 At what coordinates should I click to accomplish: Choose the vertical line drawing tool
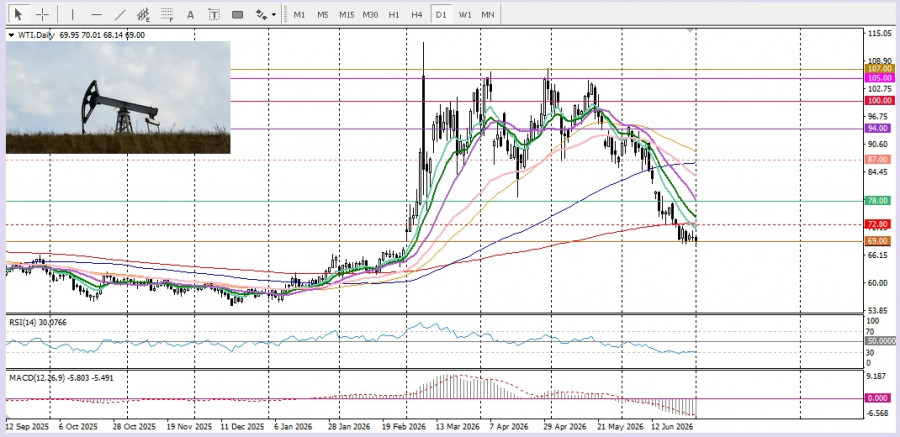click(x=72, y=14)
